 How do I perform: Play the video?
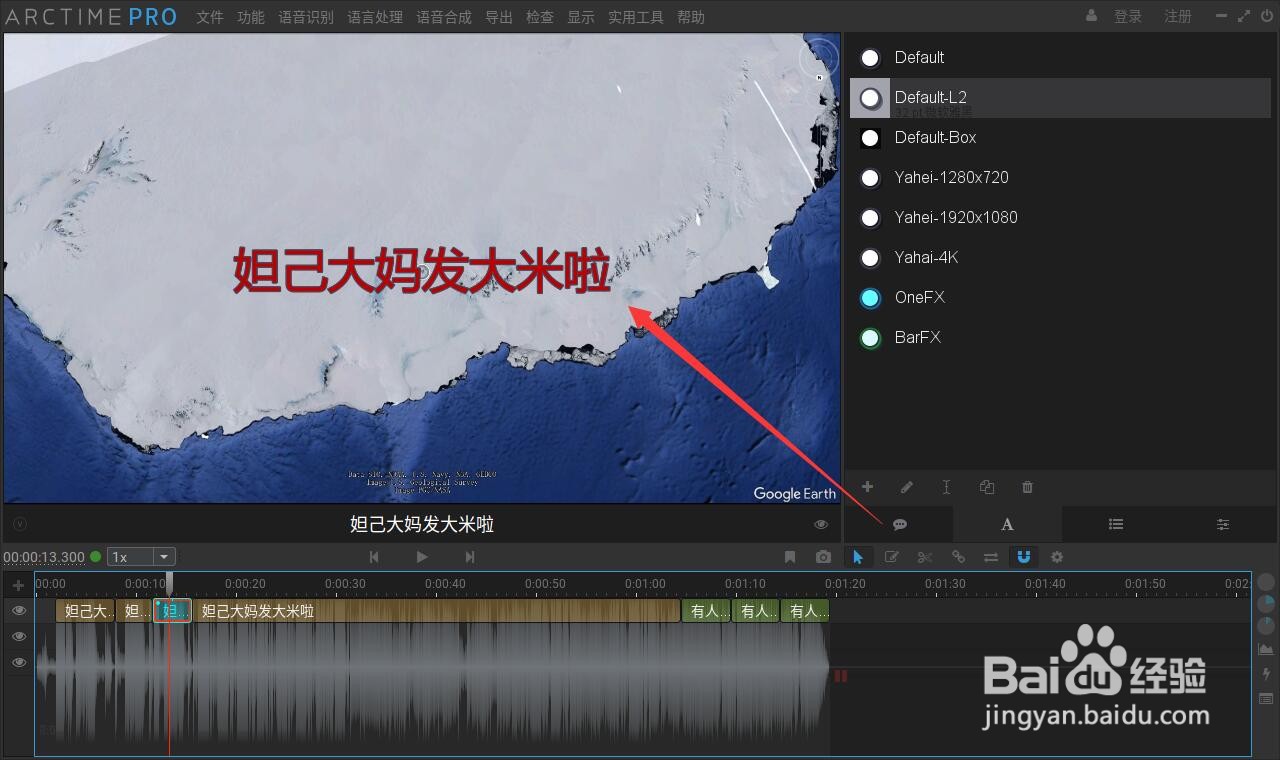pos(422,557)
